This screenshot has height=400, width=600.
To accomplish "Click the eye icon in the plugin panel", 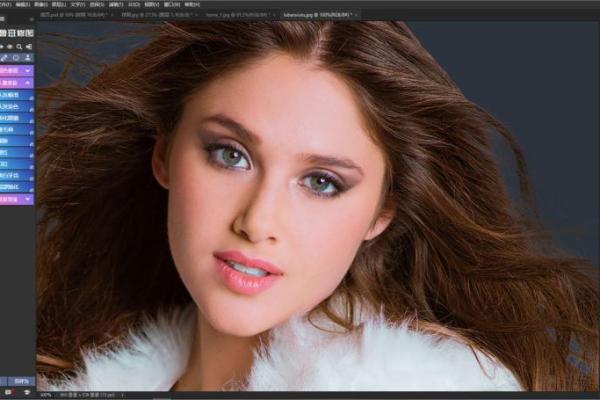I will (11, 46).
